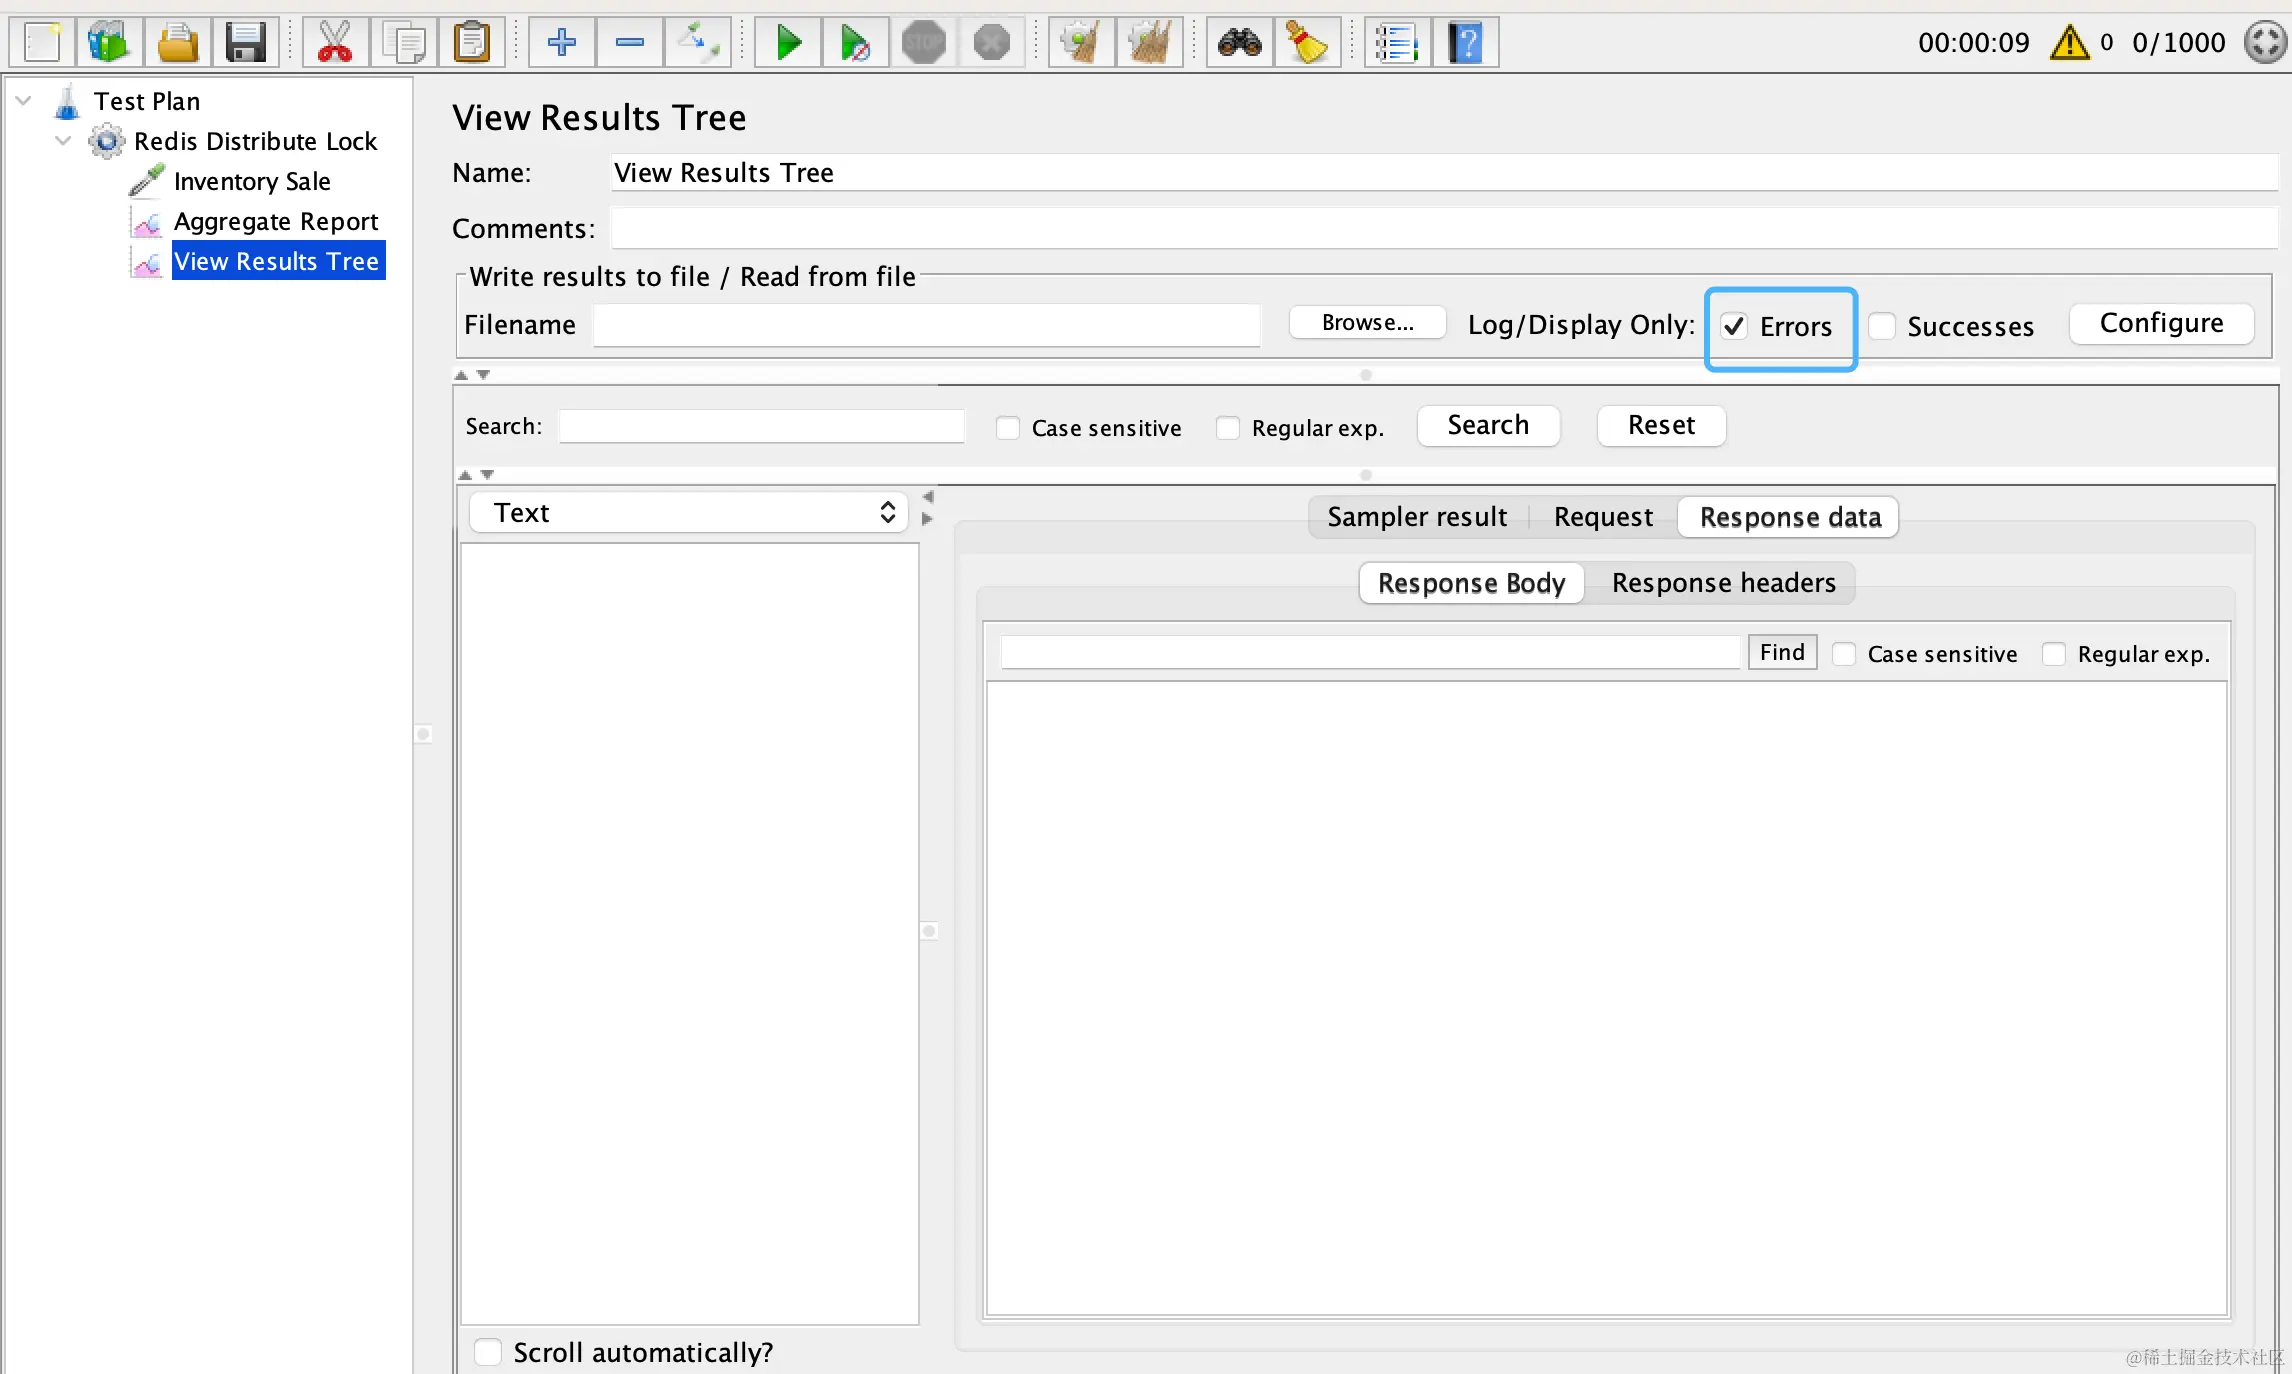The height and width of the screenshot is (1374, 2292).
Task: Click the warning triangle log indicator
Action: point(2069,43)
